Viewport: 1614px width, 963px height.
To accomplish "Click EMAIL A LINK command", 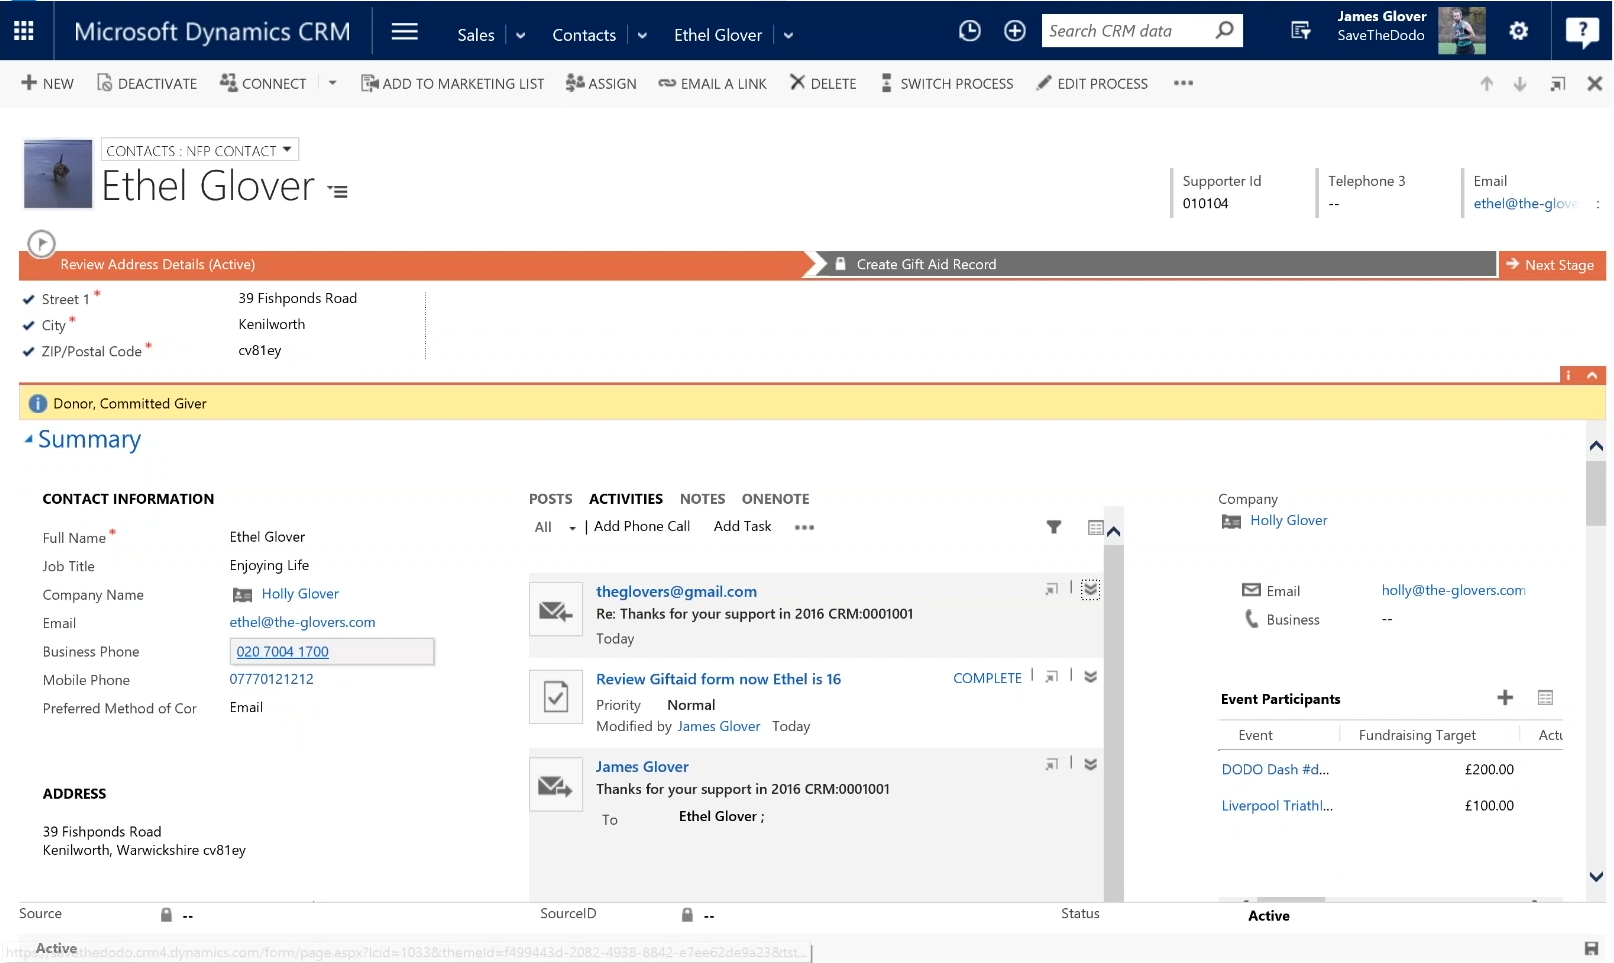I will pos(712,83).
